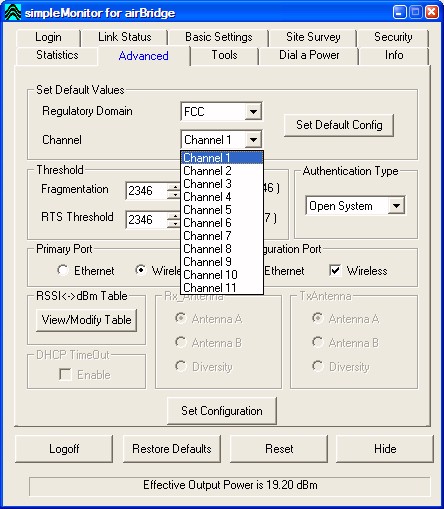Click the Restore Defaults button
This screenshot has width=444, height=509.
point(172,449)
